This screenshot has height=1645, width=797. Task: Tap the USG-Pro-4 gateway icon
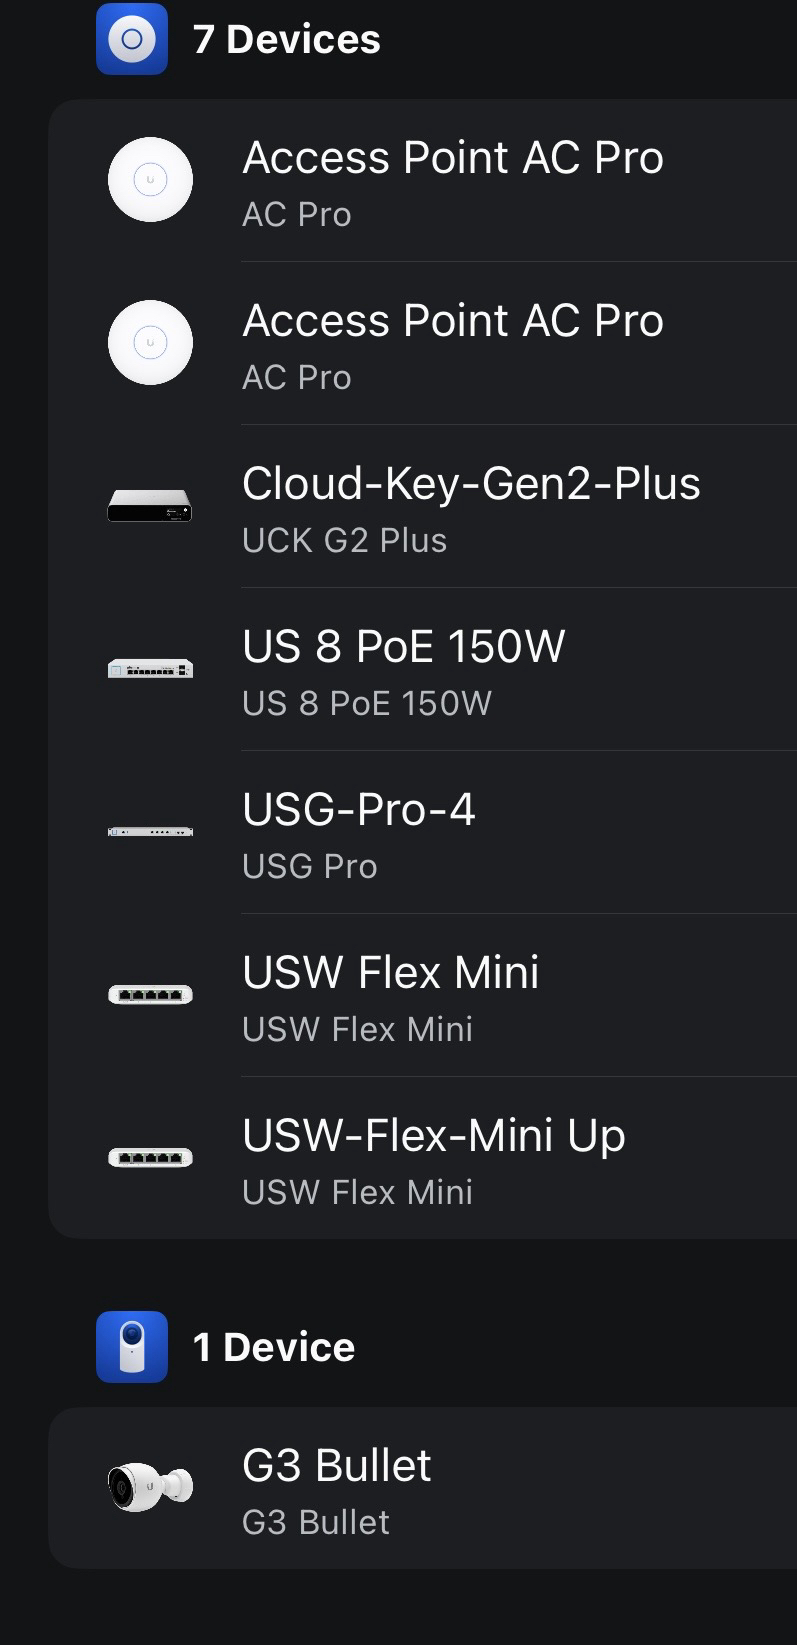(150, 832)
